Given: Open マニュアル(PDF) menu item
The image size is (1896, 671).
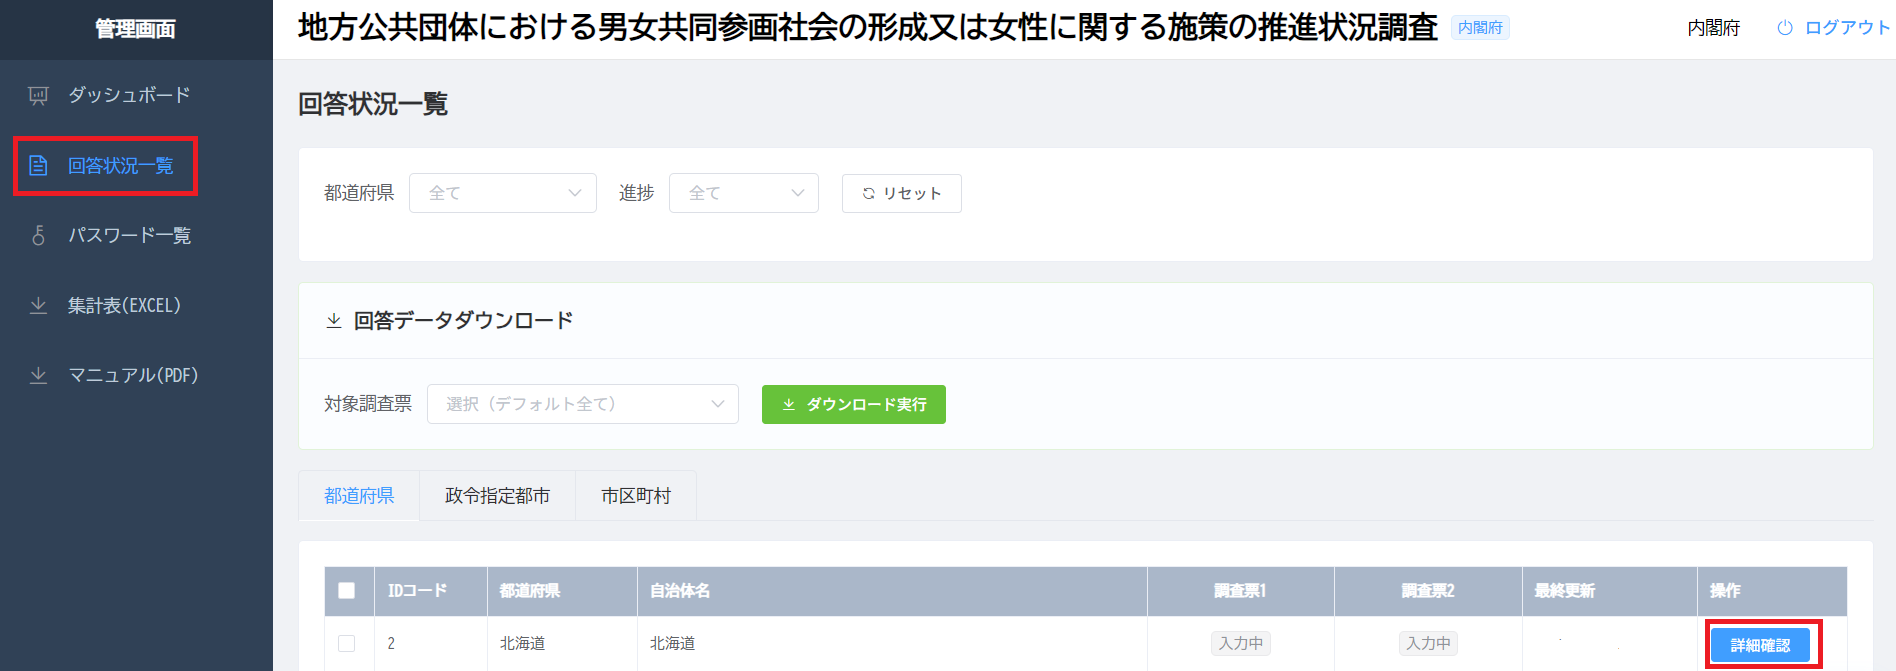Looking at the screenshot, I should point(136,375).
